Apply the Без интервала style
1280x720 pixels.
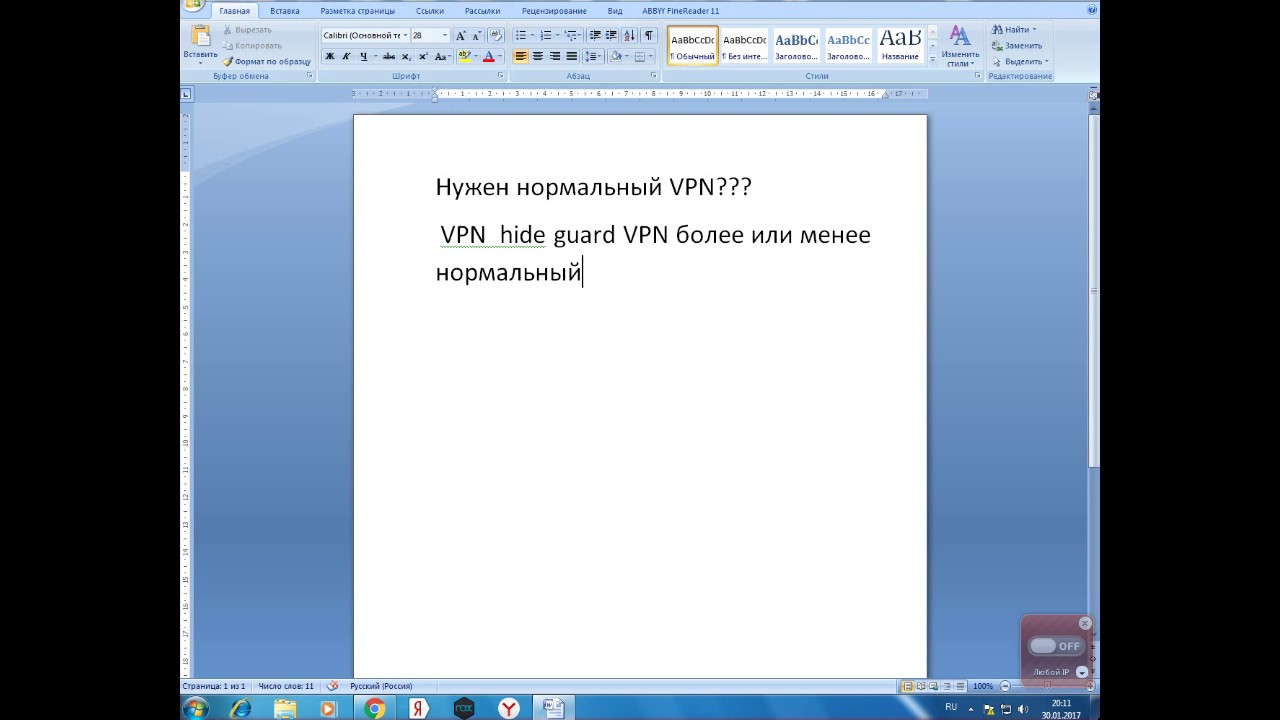(744, 46)
